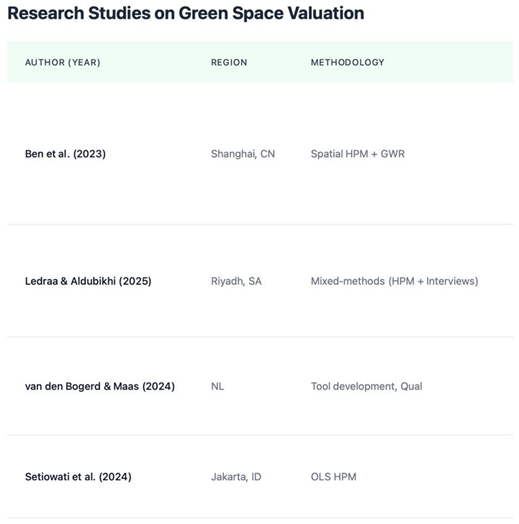The width and height of the screenshot is (519, 524).
Task: Select the 'Ledraa & Aldubikhi (2025)' author cell
Action: coord(88,281)
